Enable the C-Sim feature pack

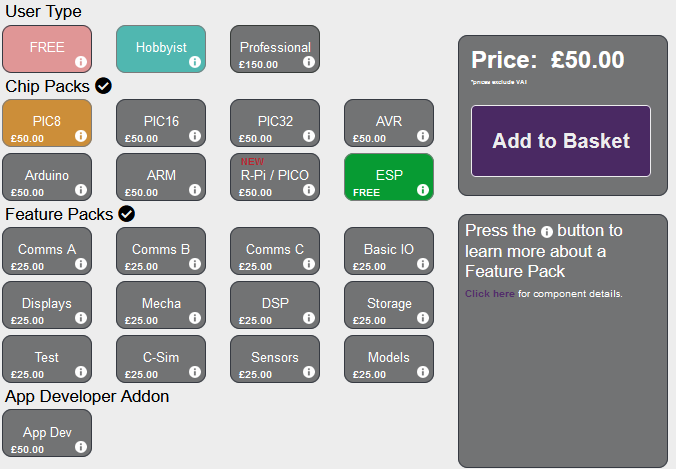pos(161,358)
